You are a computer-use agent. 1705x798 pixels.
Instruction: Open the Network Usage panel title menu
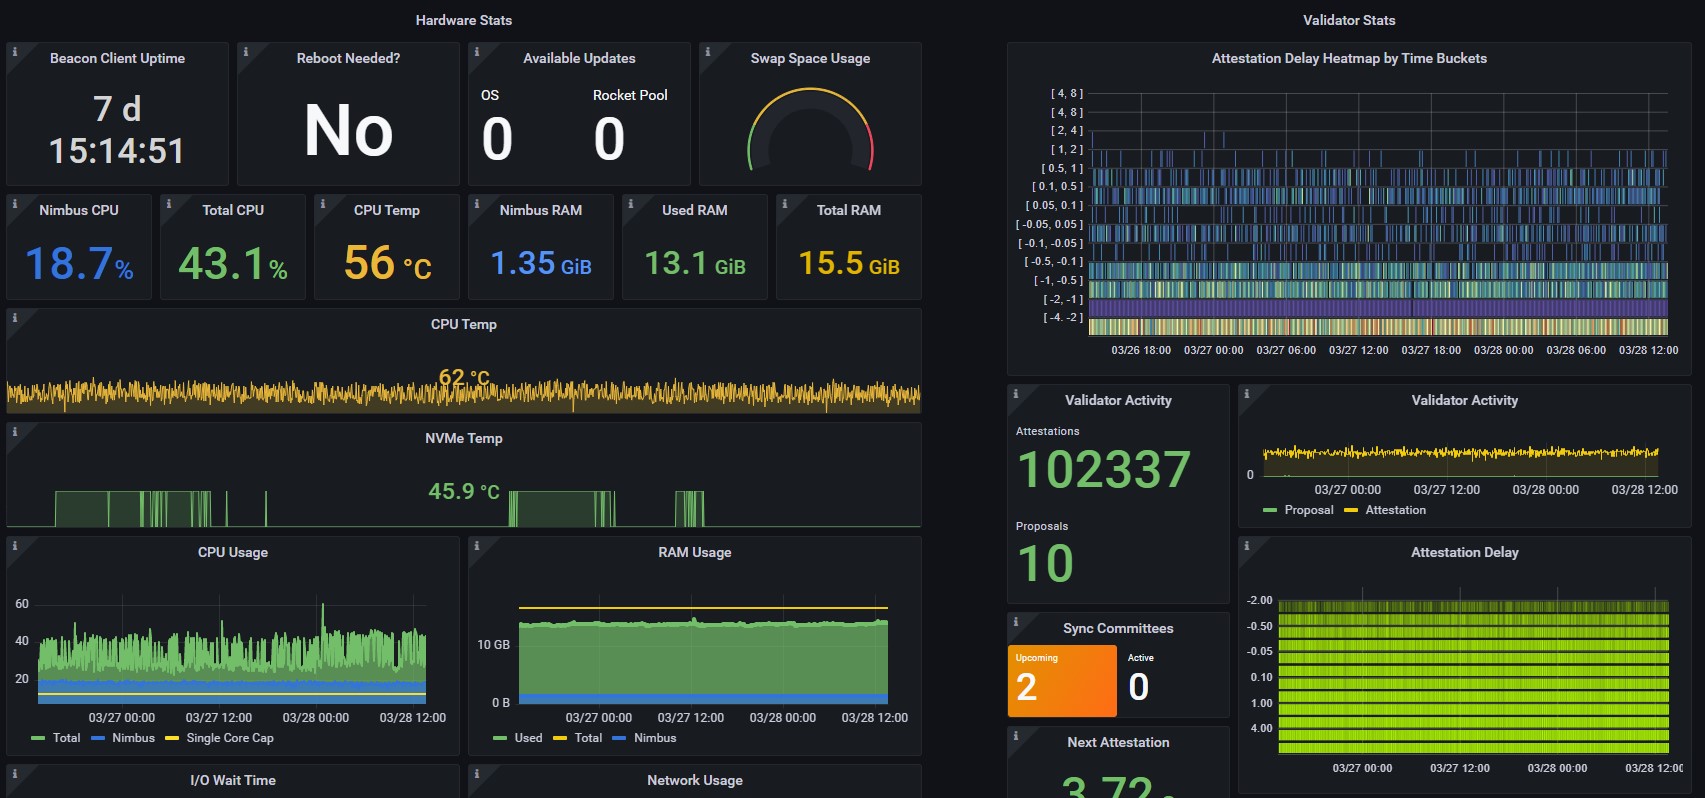tap(694, 780)
